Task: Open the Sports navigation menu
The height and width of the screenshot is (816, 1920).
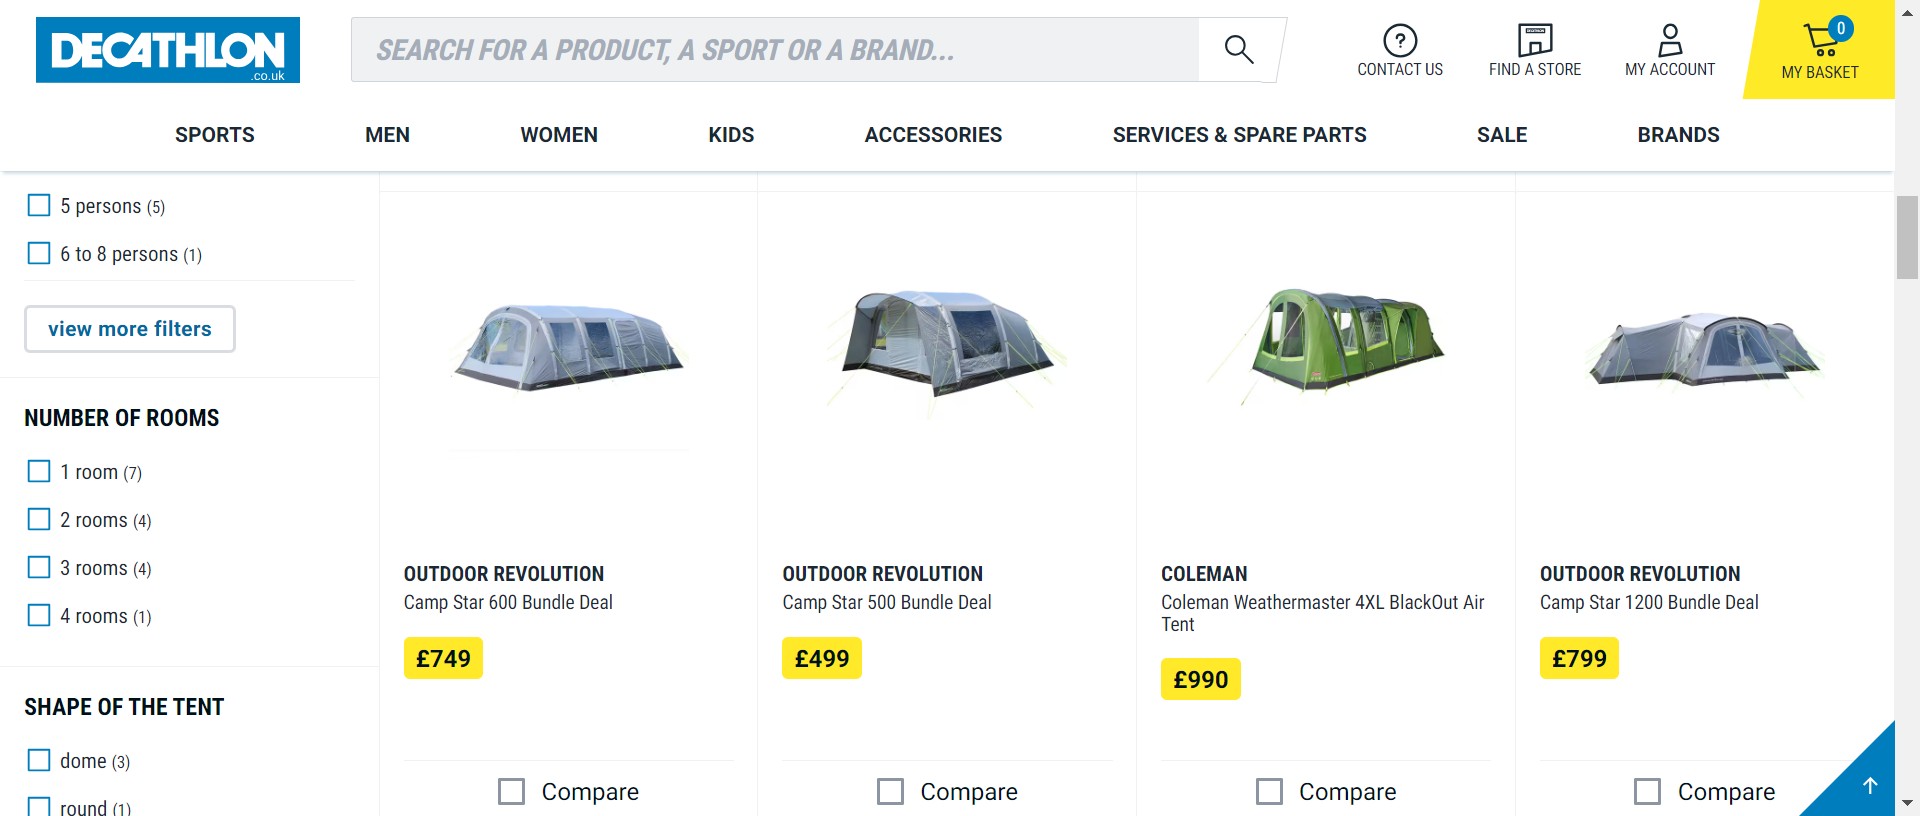Action: coord(214,135)
